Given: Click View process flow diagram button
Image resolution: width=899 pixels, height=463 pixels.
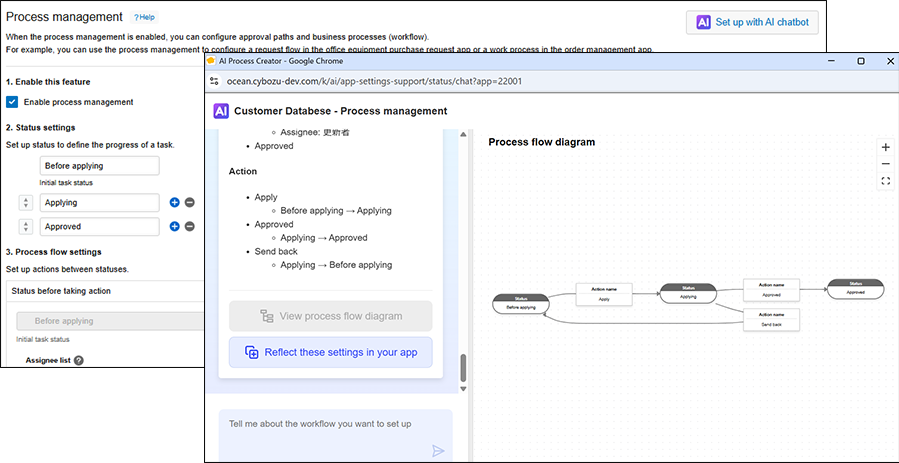Looking at the screenshot, I should pyautogui.click(x=330, y=316).
